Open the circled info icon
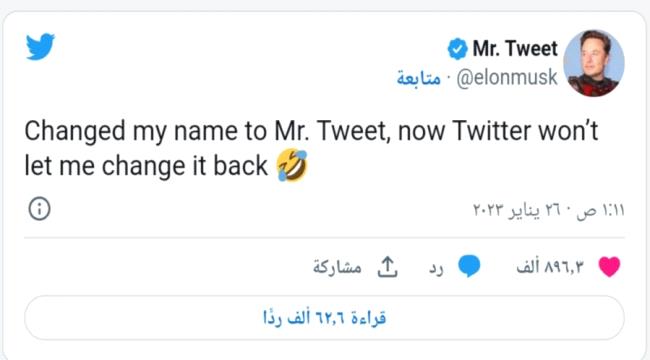The height and width of the screenshot is (360, 650). pos(39,209)
